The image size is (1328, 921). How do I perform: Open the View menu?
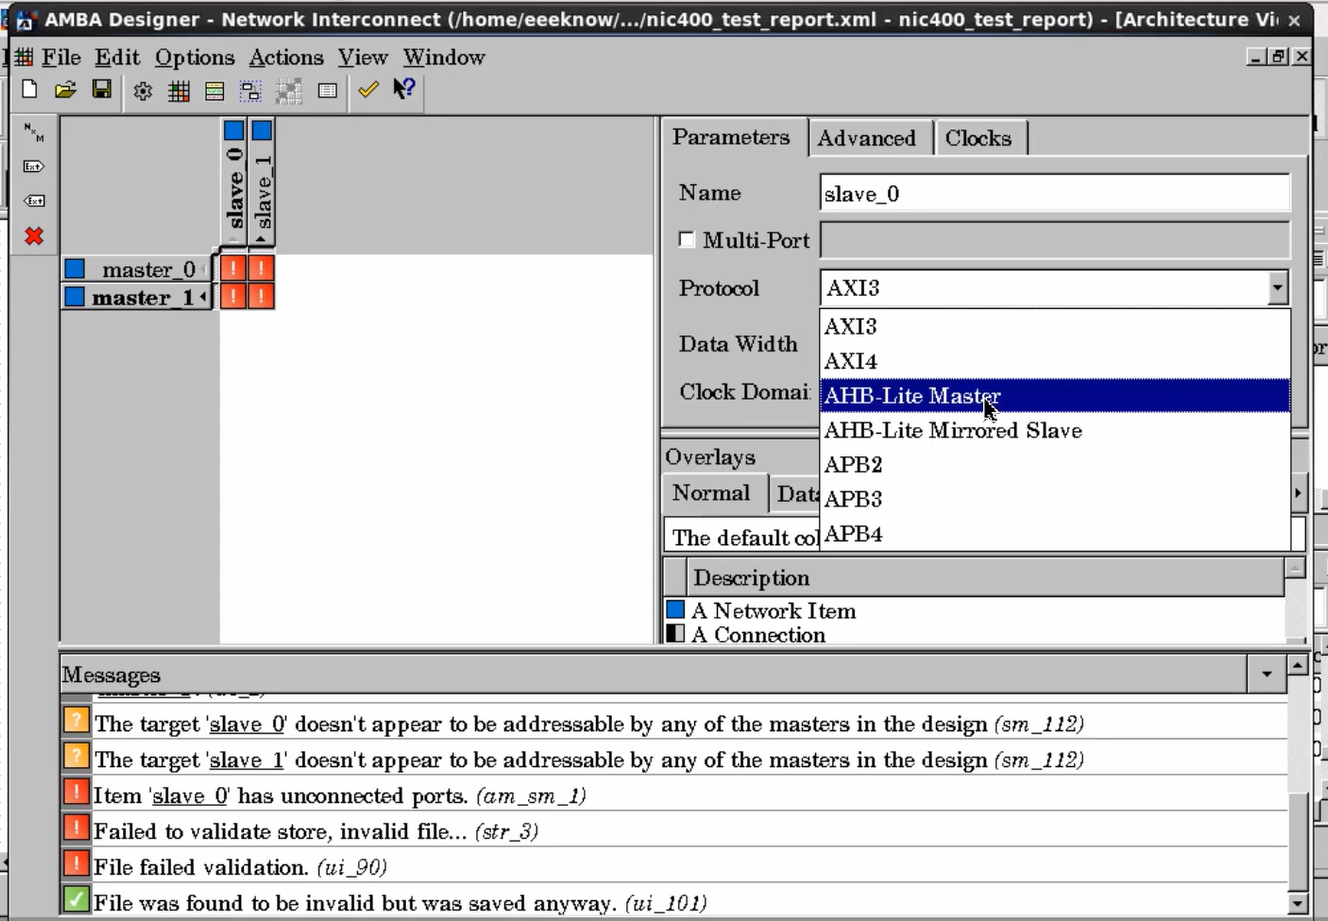(362, 57)
